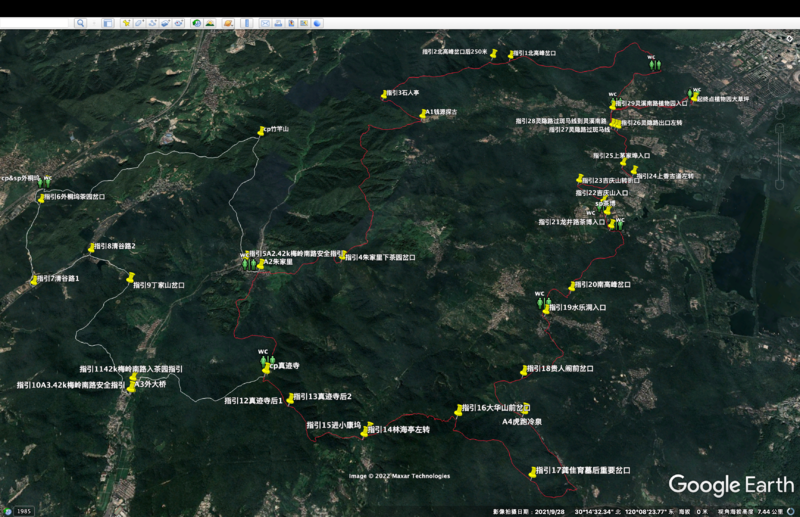800x517 pixels.
Task: Open the planets switcher dropdown
Action: tap(229, 23)
